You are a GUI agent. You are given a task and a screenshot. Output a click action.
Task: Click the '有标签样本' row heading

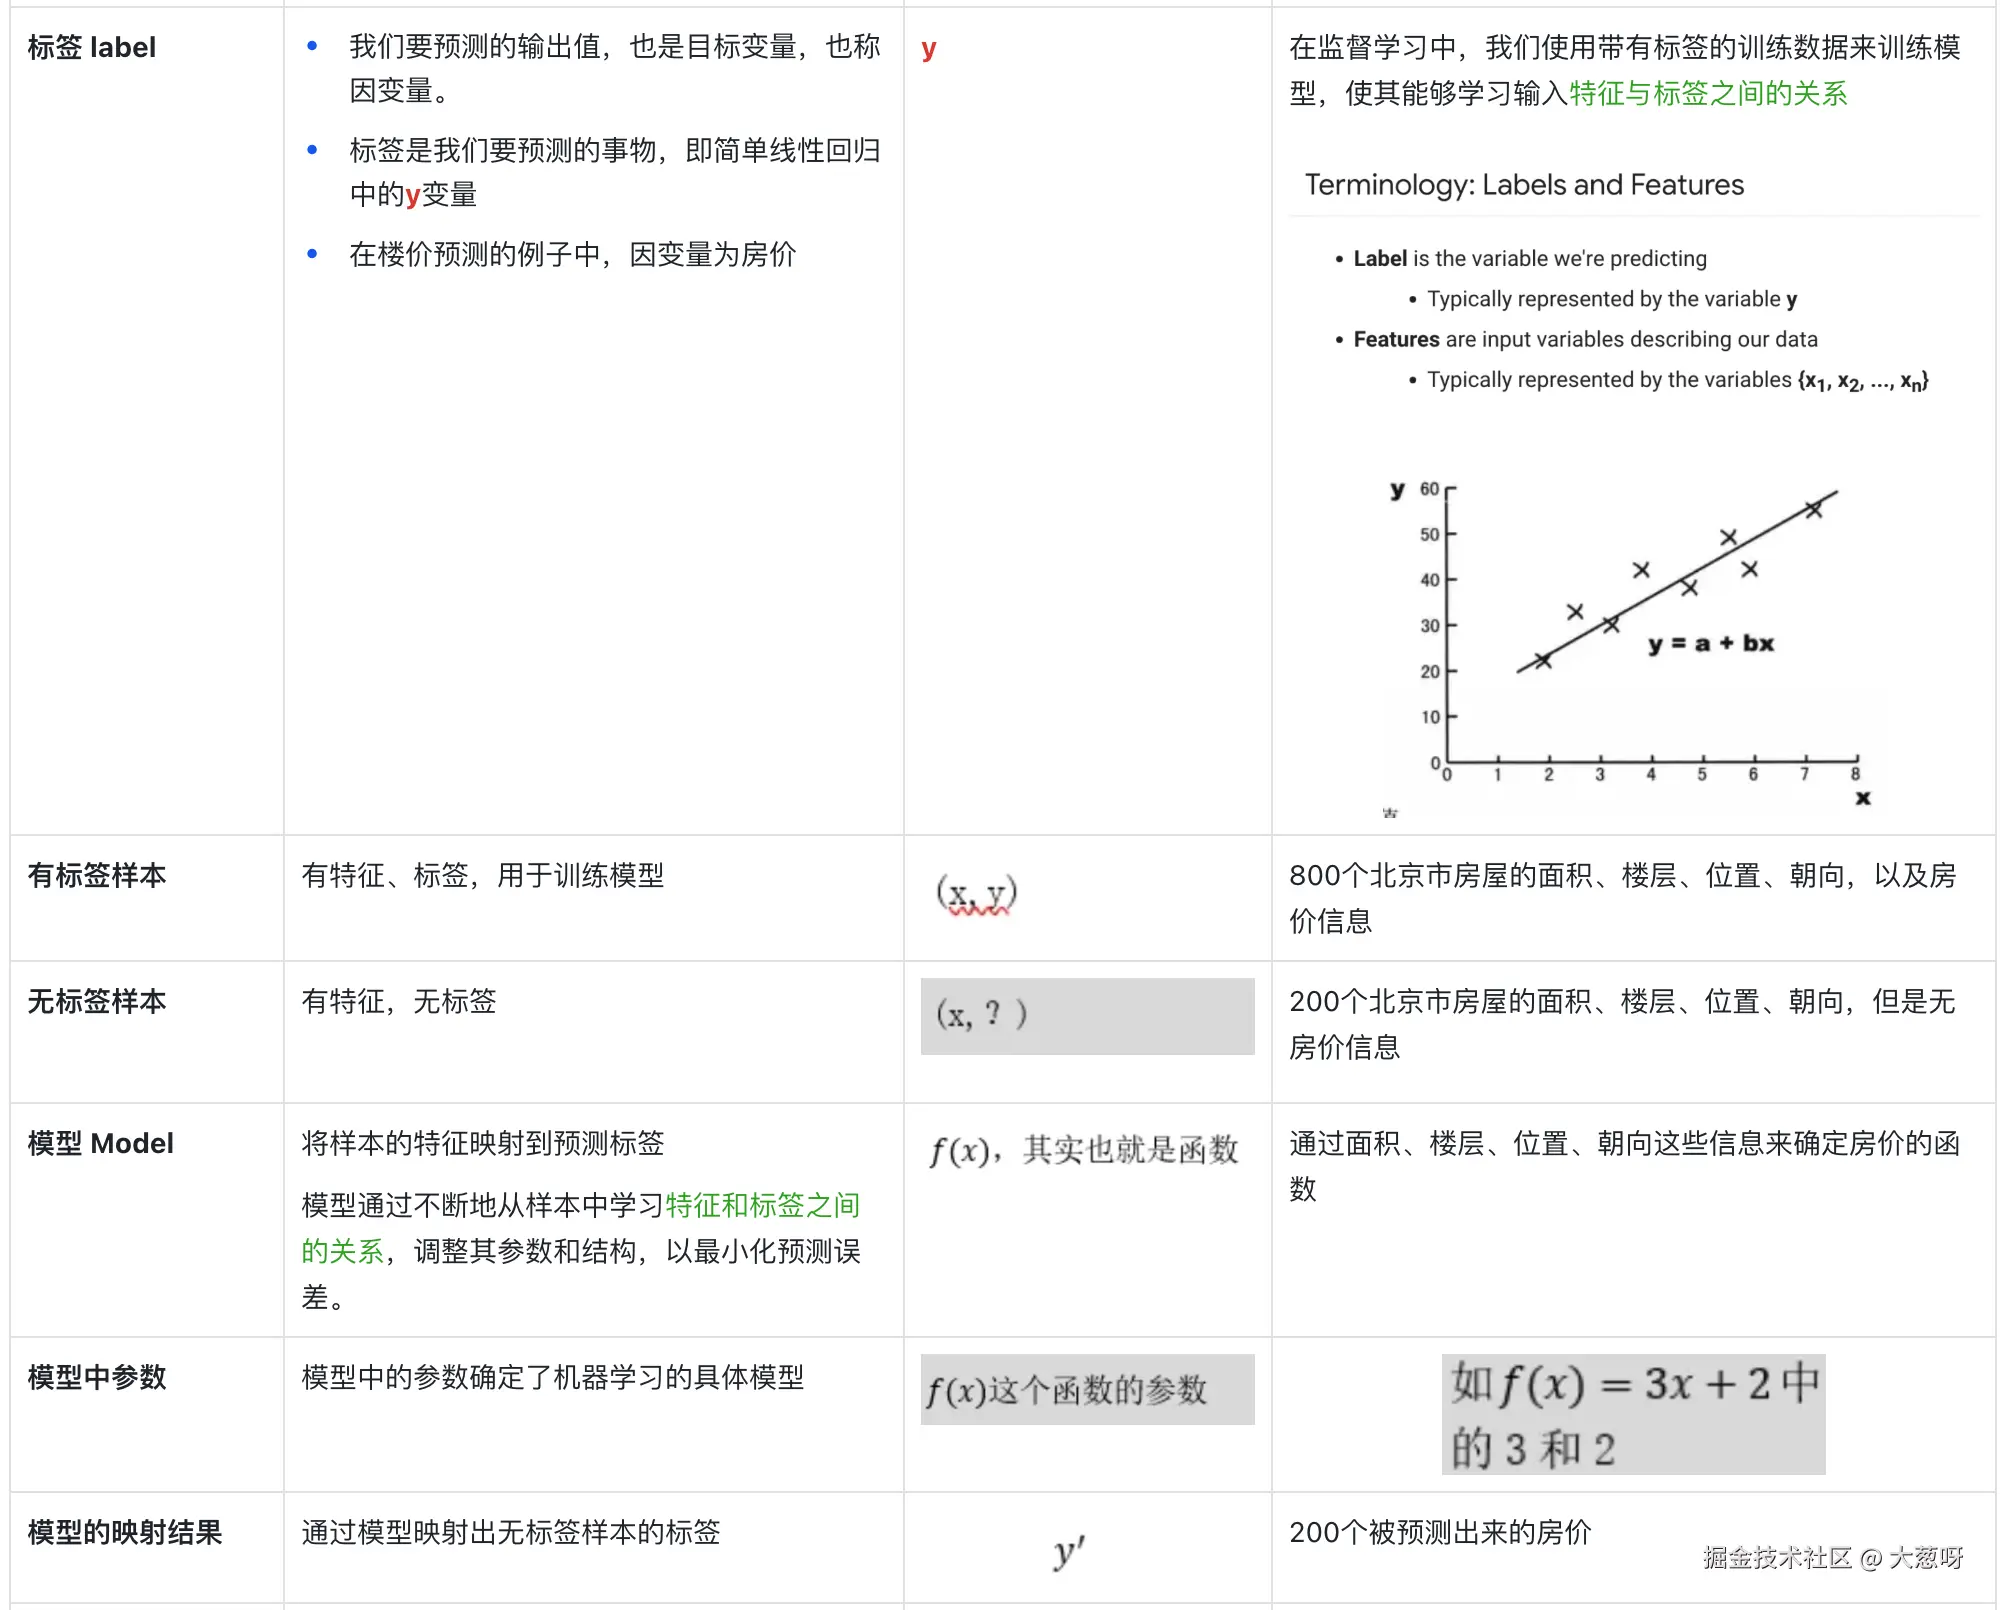pos(97,875)
